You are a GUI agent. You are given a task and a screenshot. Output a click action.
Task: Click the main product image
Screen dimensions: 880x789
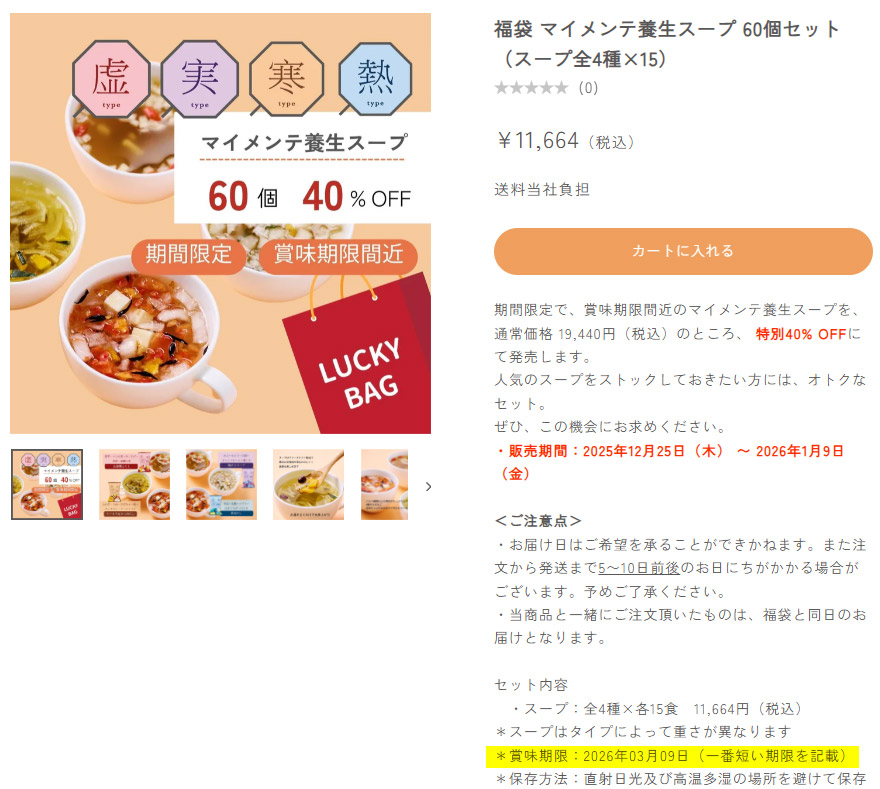221,223
